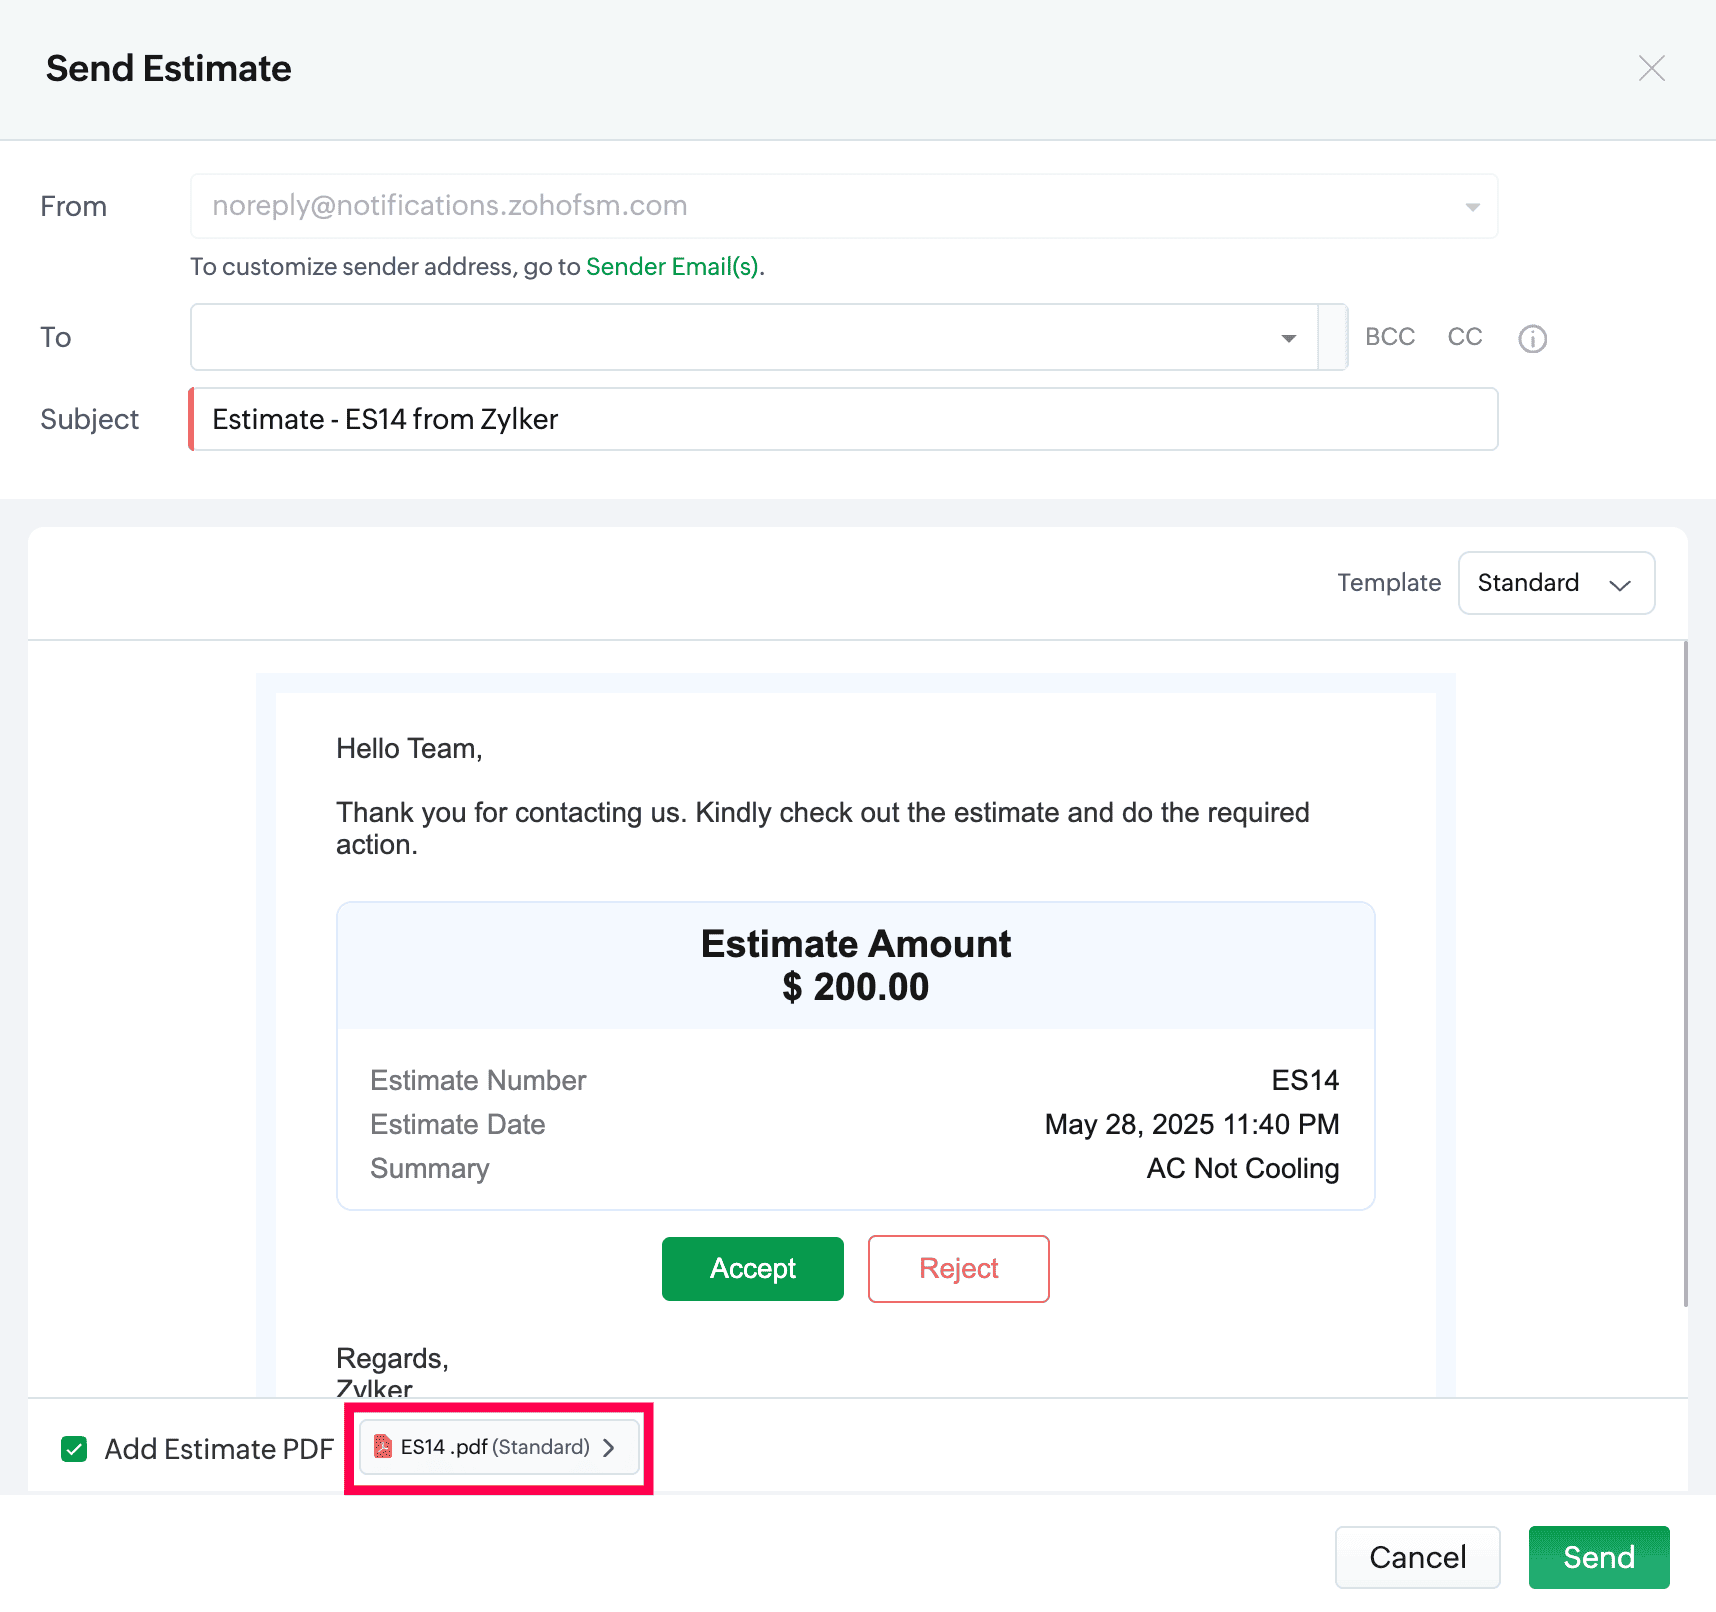
Task: Open the Sender Email(s) link
Action: click(672, 267)
